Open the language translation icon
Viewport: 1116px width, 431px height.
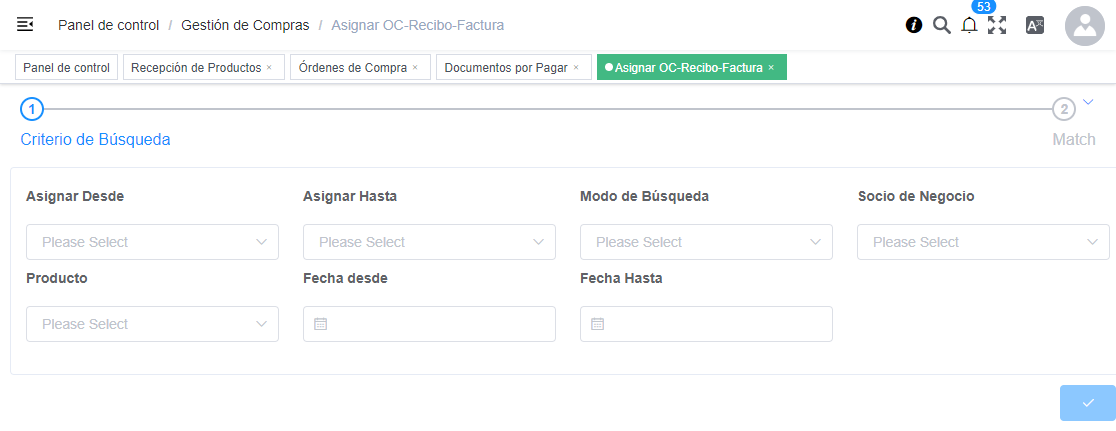click(1035, 26)
